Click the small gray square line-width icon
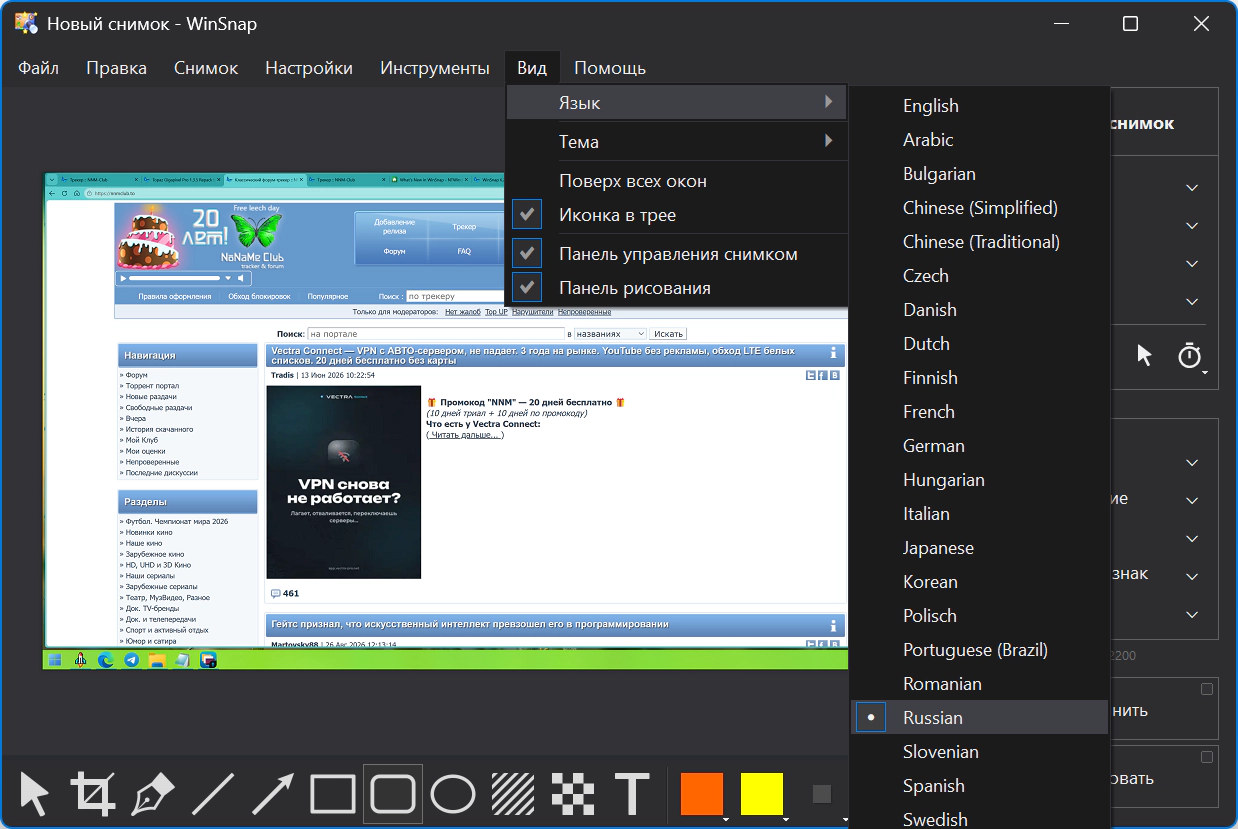This screenshot has height=829, width=1238. (822, 794)
